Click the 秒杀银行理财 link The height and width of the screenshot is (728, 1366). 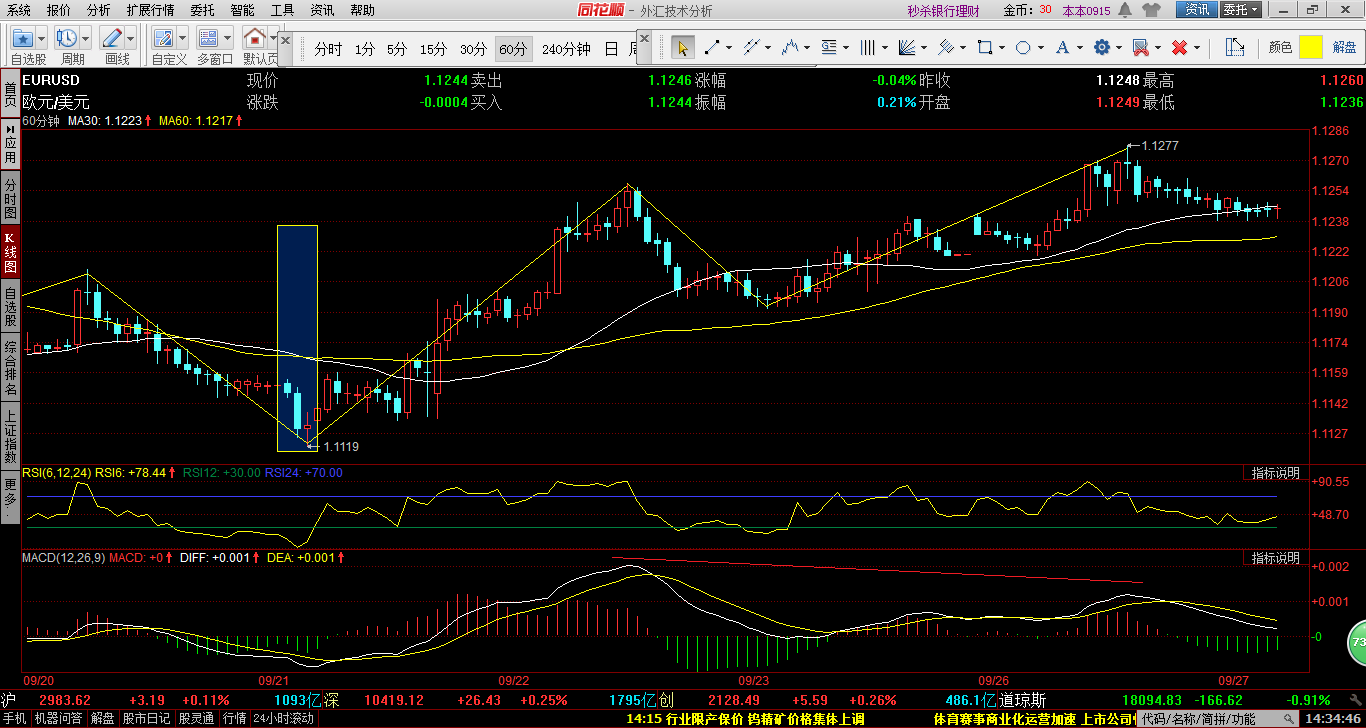[x=944, y=10]
